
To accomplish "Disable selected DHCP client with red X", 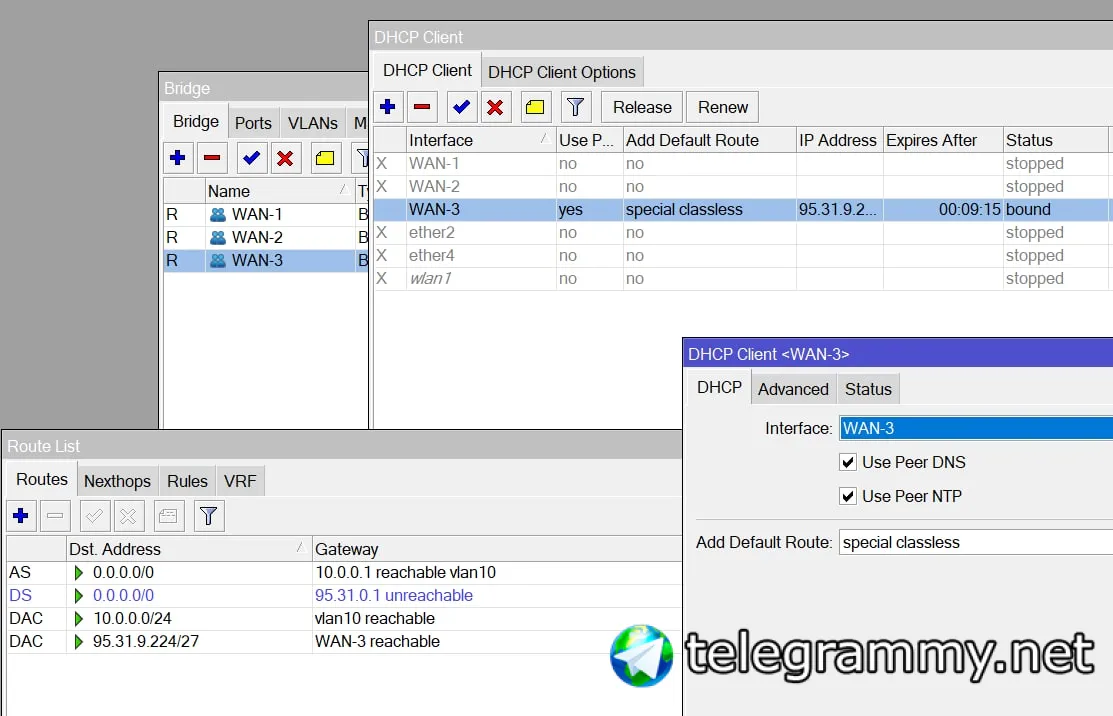I will point(495,107).
